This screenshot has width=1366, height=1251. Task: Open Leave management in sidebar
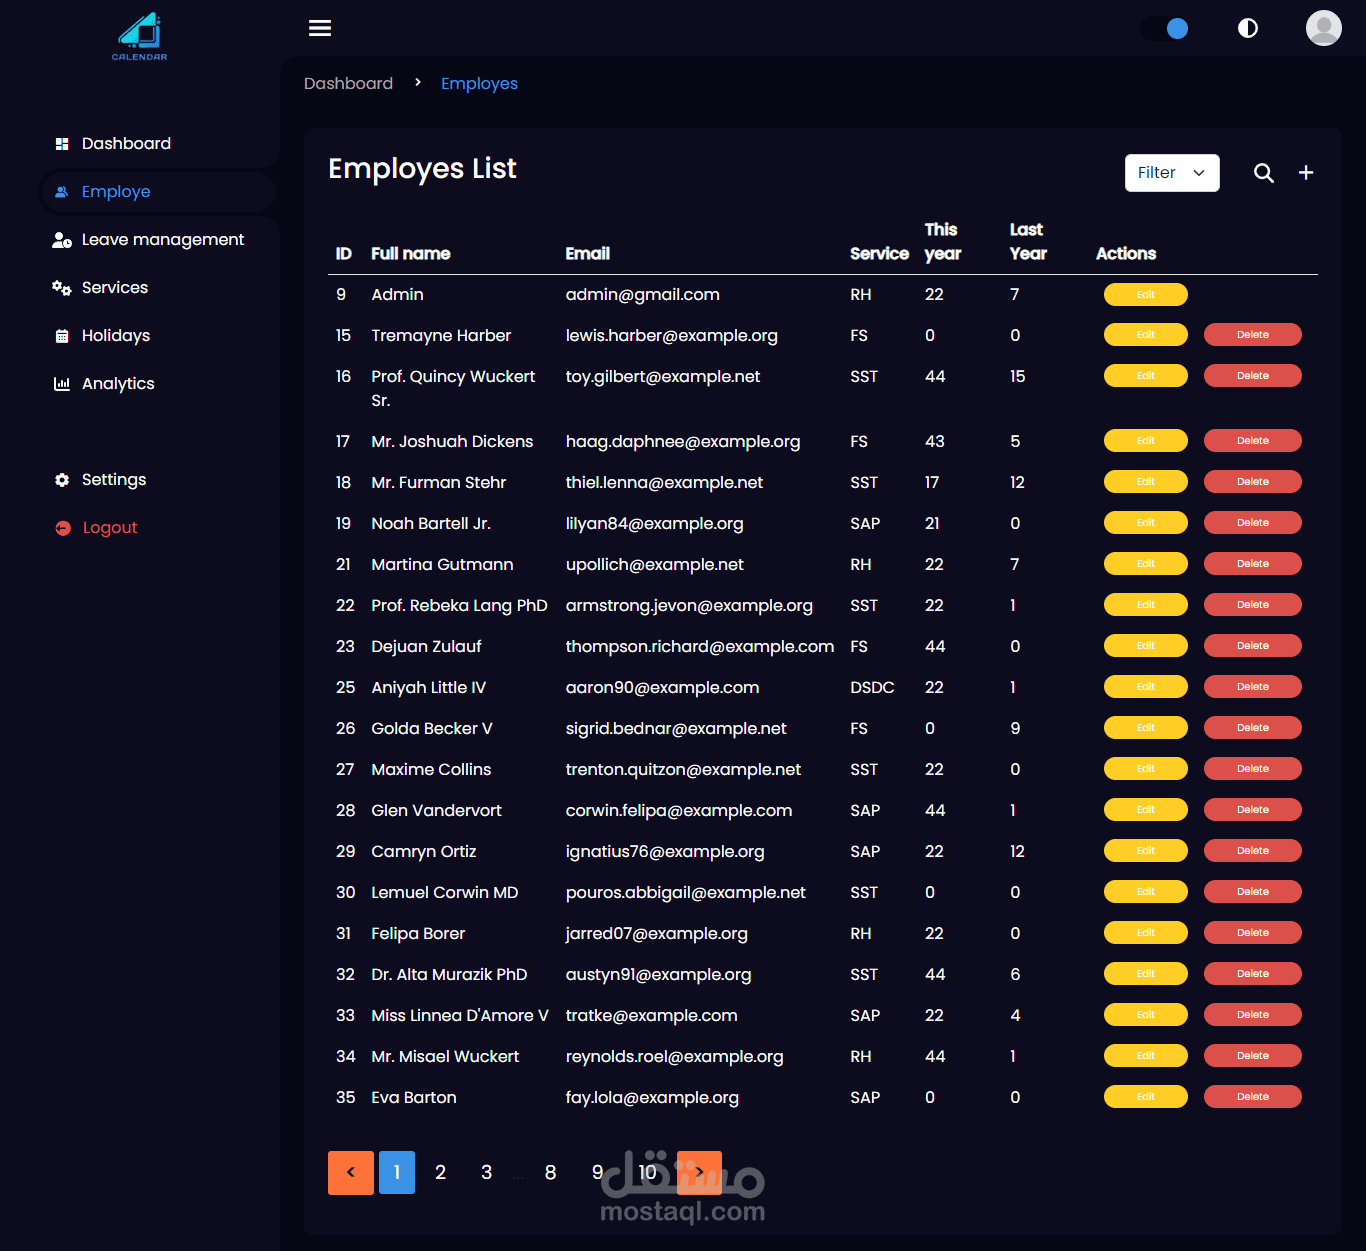(x=162, y=240)
